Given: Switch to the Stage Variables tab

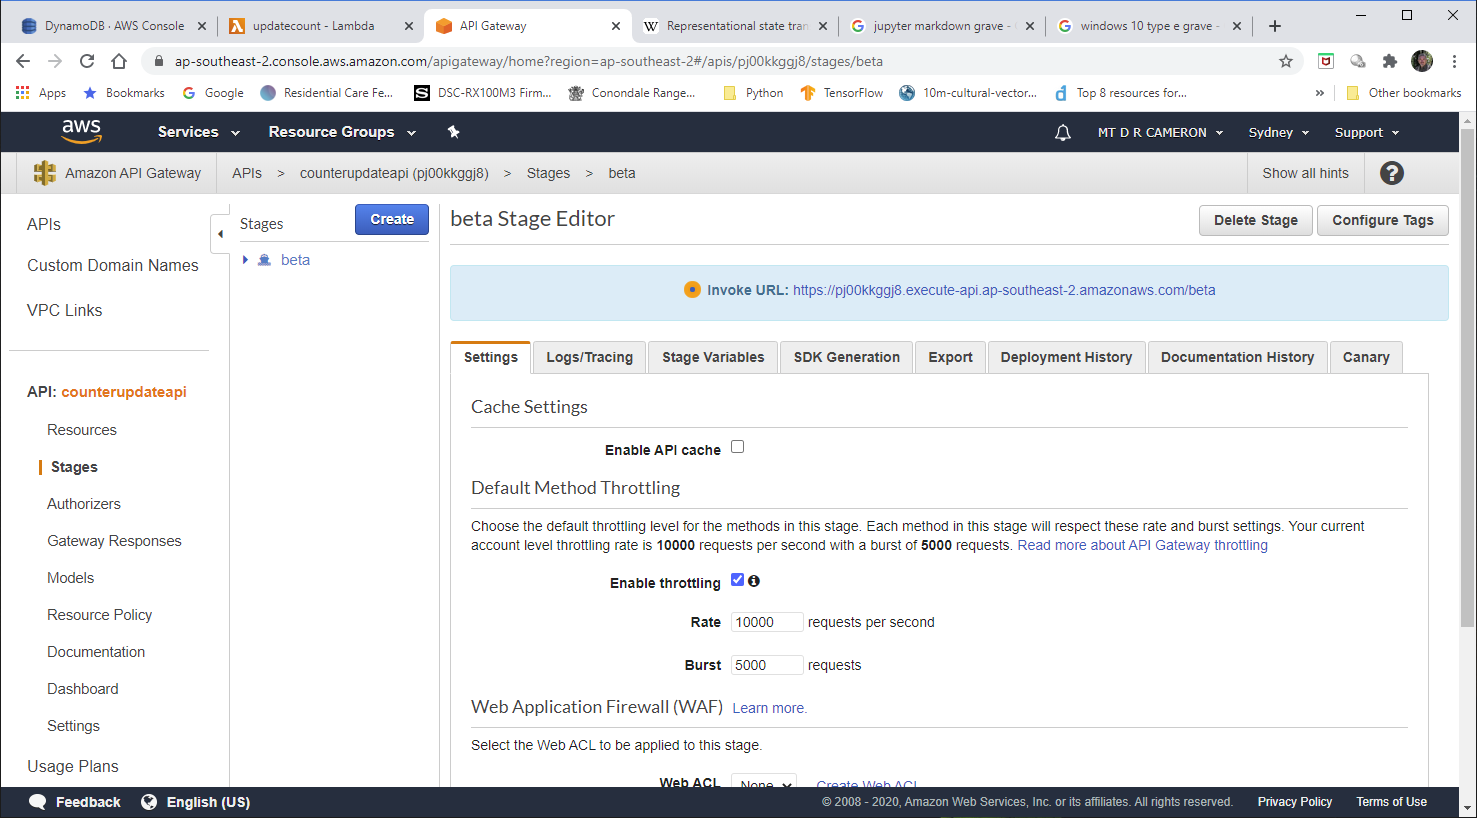Looking at the screenshot, I should point(713,357).
